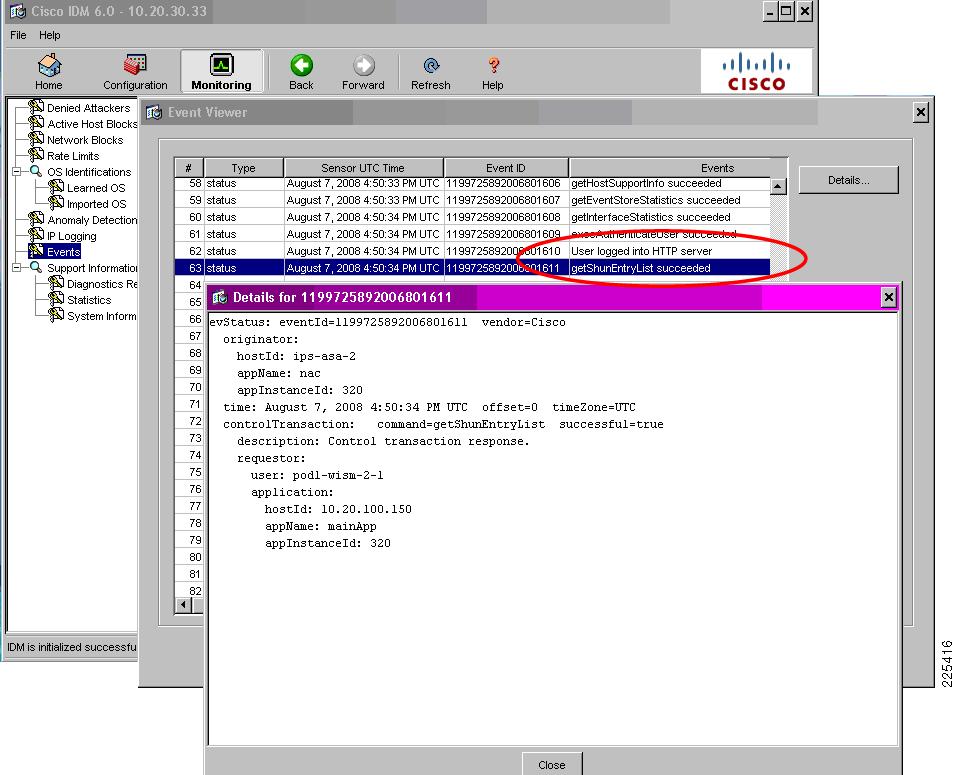Image resolution: width=954 pixels, height=775 pixels.
Task: Click the Details button in Event Viewer
Action: point(847,179)
